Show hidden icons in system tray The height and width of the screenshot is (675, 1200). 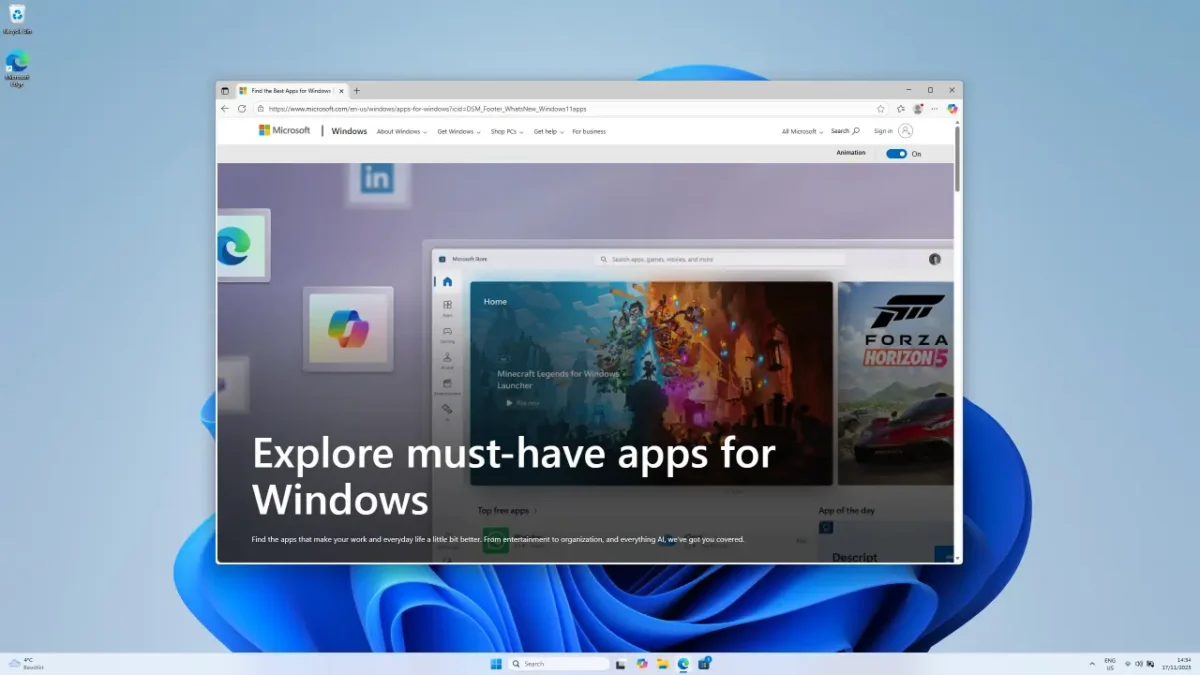(x=1091, y=663)
